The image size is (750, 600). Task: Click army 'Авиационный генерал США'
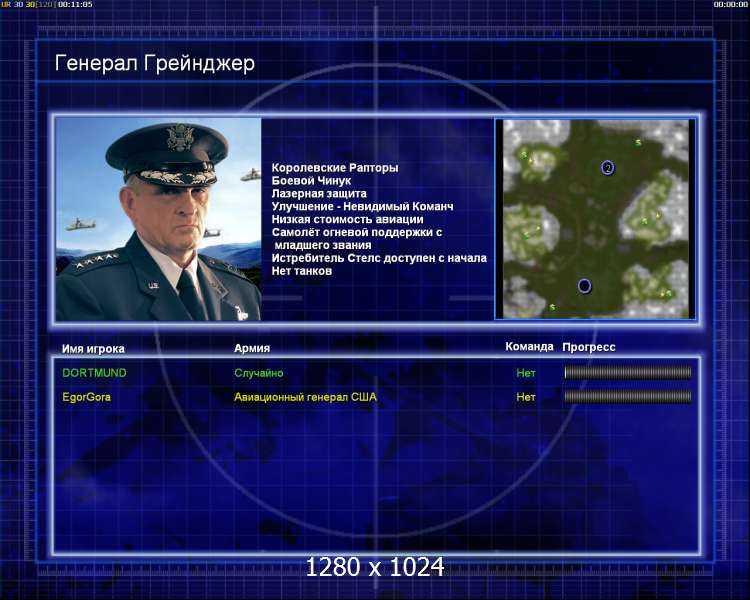point(305,397)
